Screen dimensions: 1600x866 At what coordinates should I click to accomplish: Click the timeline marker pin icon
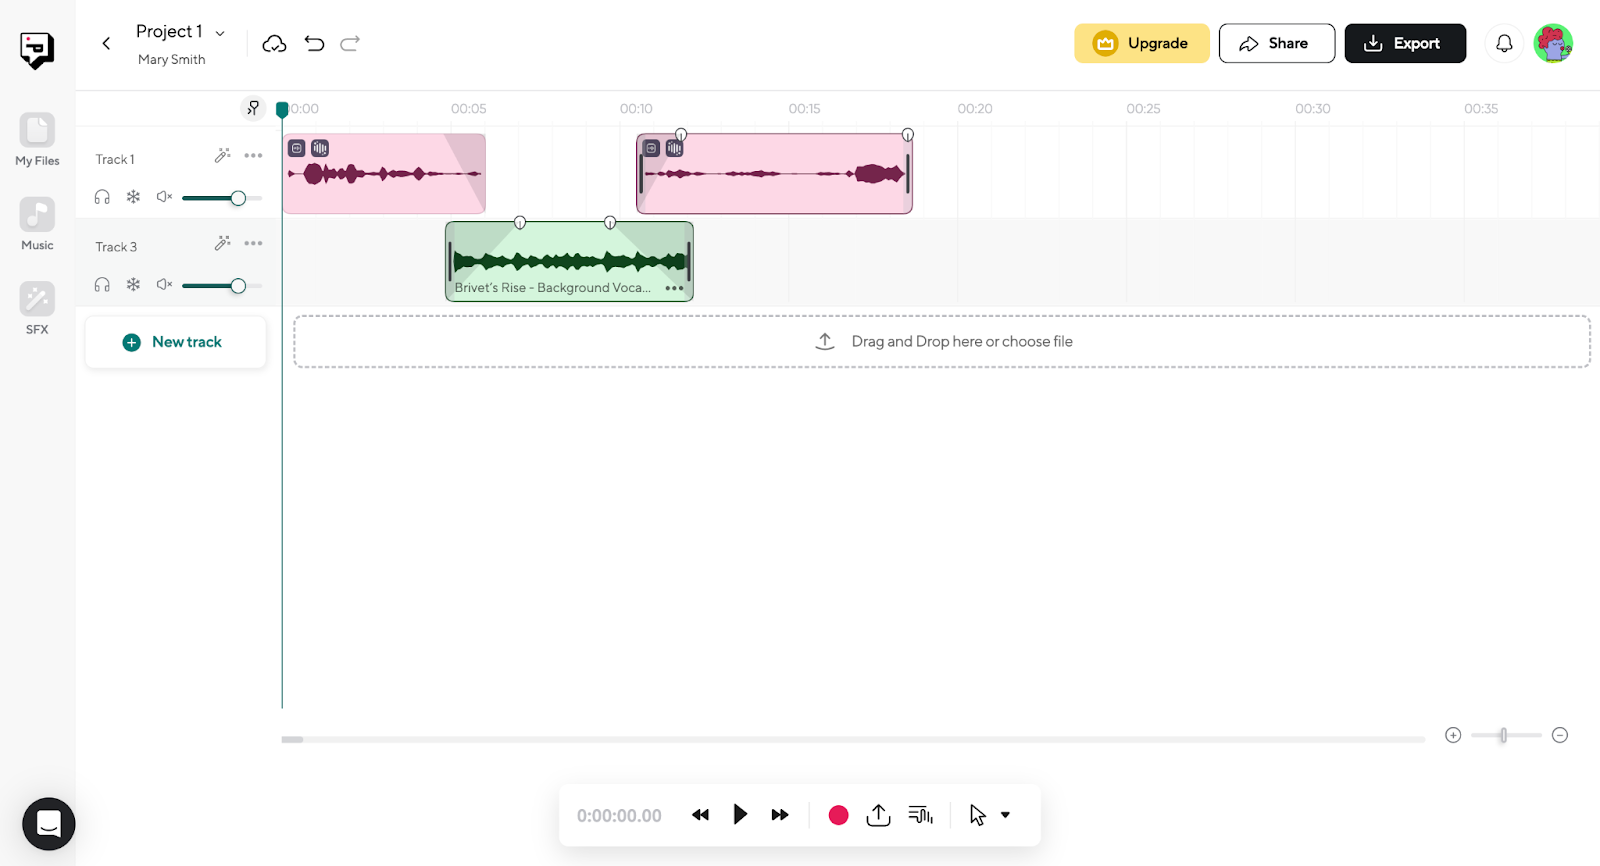(x=253, y=108)
